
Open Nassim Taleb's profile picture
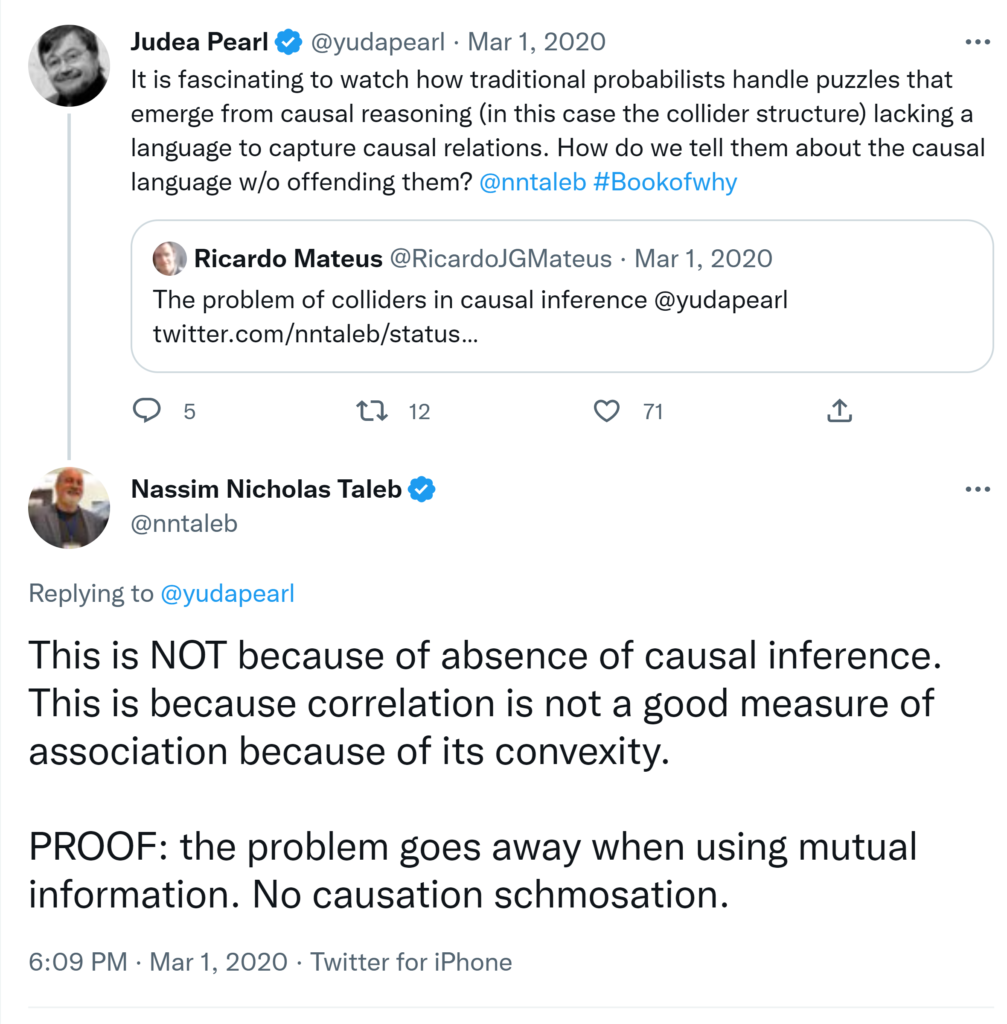click(69, 506)
